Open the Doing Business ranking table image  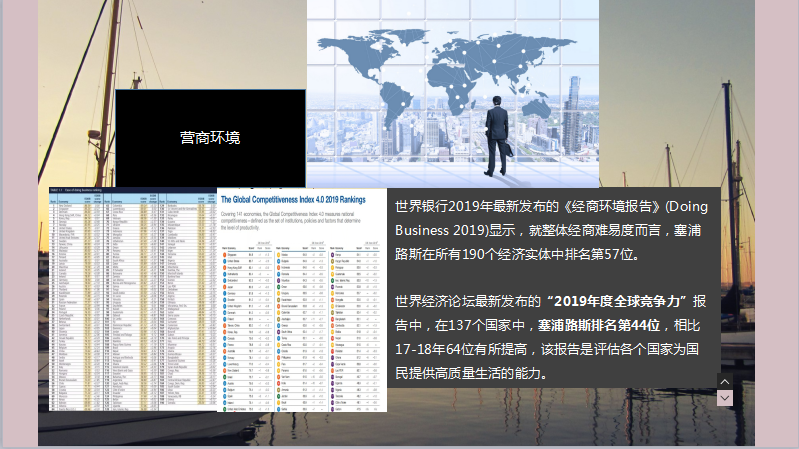tap(133, 298)
